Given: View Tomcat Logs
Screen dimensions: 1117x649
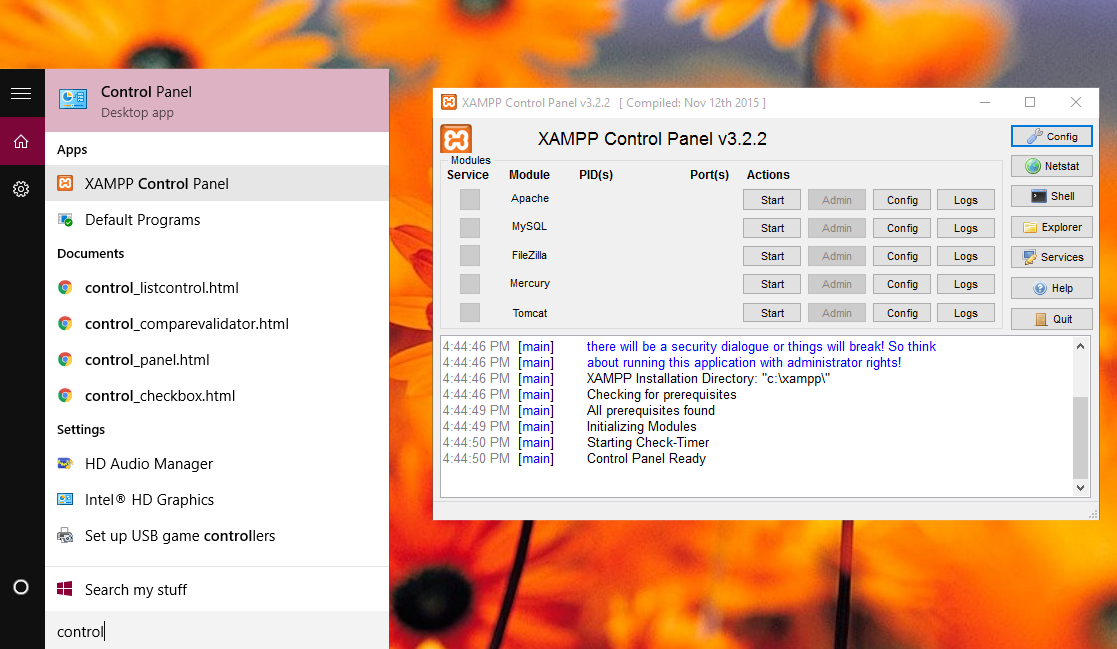Looking at the screenshot, I should click(965, 313).
